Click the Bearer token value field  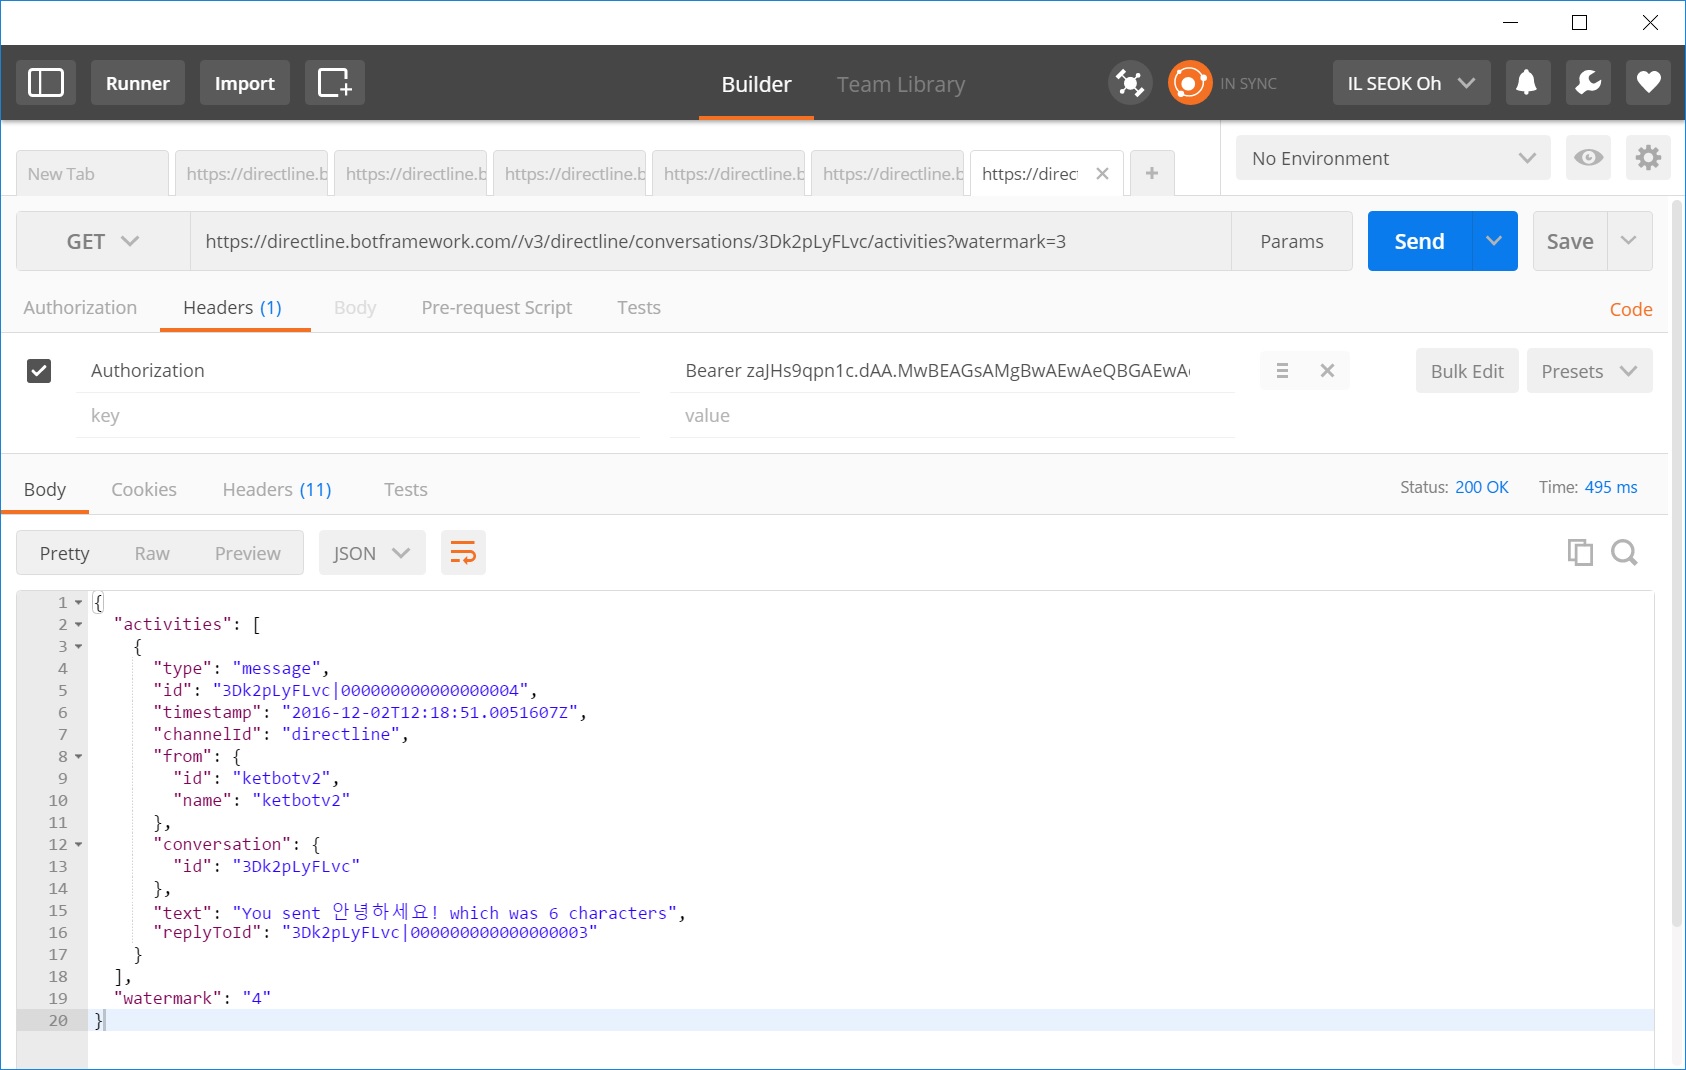click(x=953, y=371)
